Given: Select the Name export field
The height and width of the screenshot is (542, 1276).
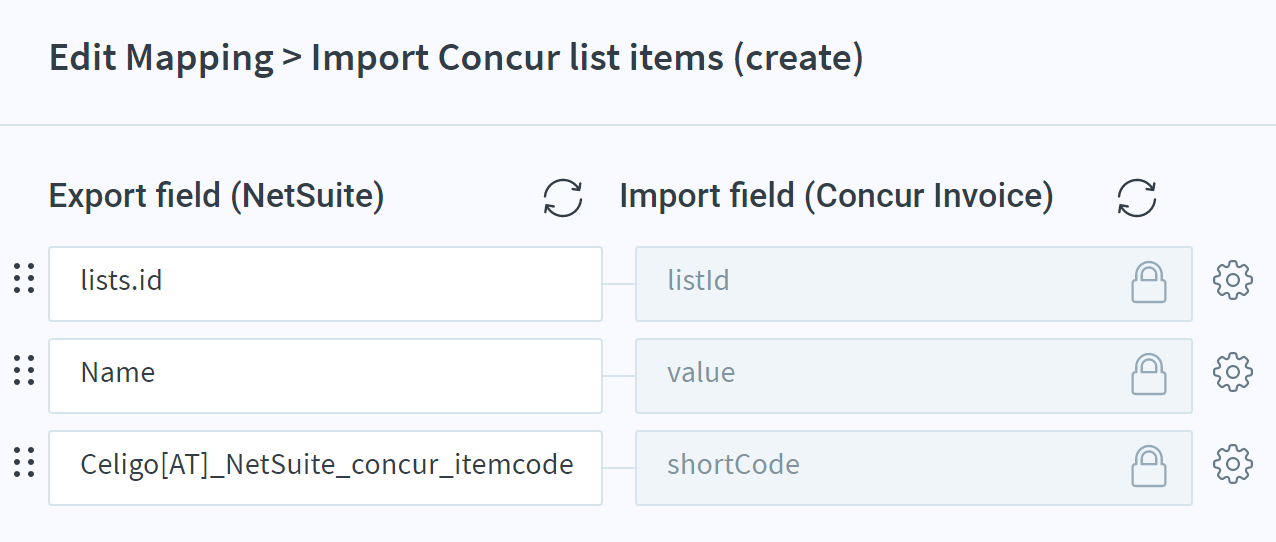Looking at the screenshot, I should pos(325,376).
